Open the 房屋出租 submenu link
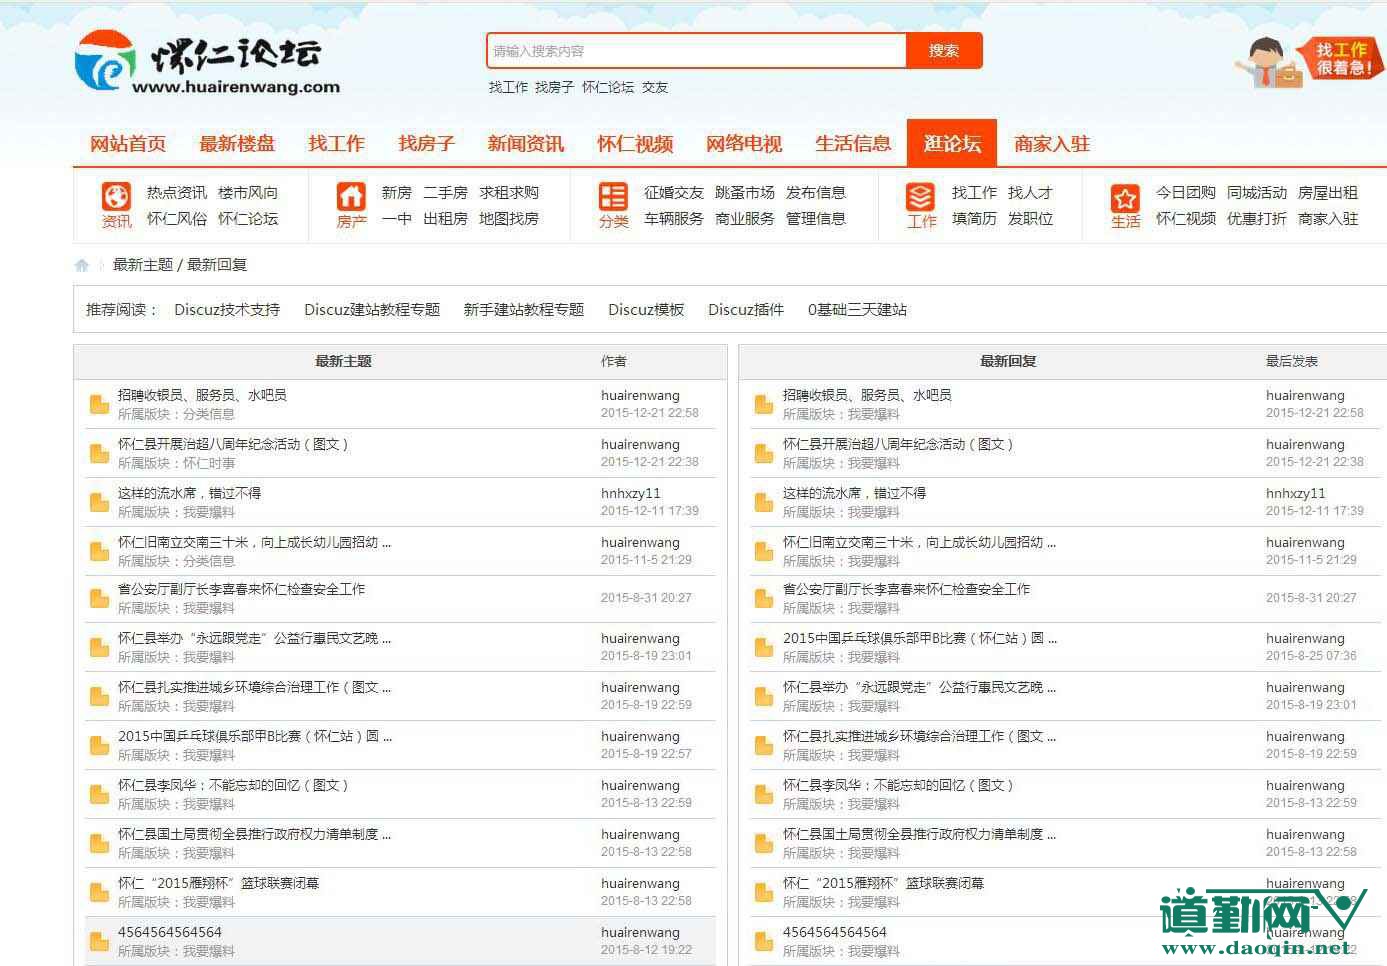Viewport: 1387px width, 966px height. [x=1328, y=192]
